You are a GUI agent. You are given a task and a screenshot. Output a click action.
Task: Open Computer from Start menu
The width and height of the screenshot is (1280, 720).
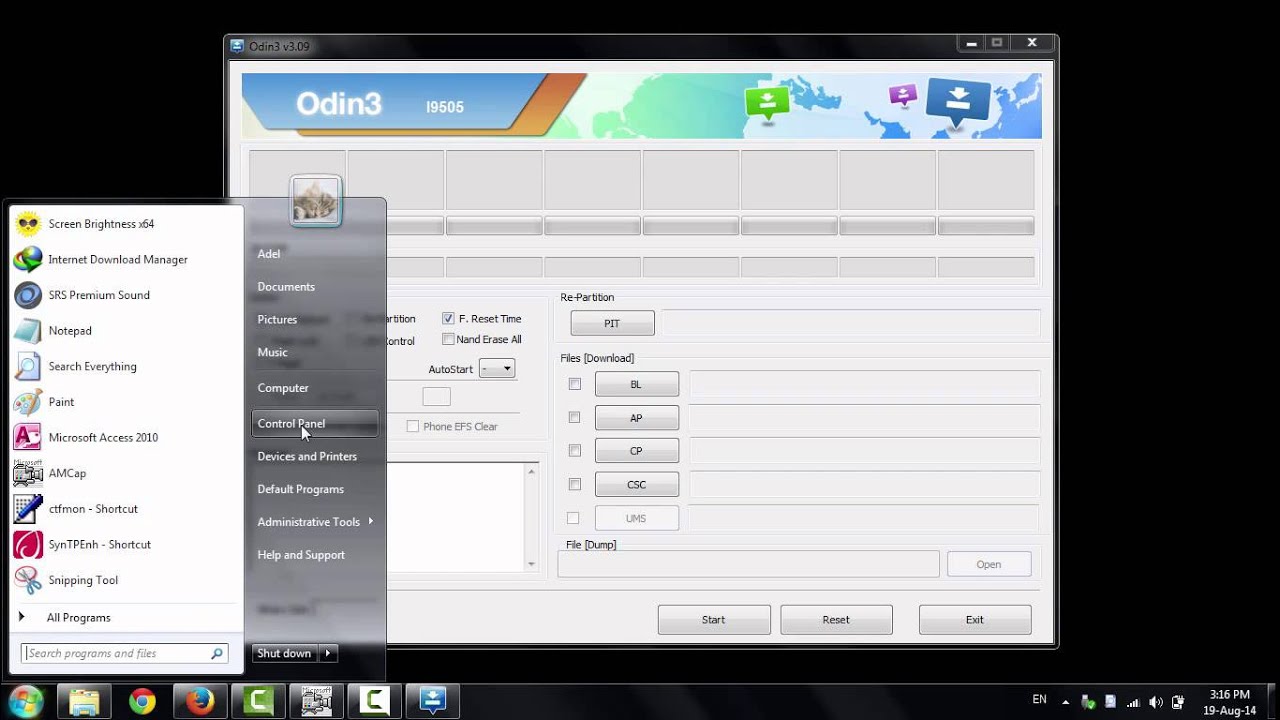tap(314, 388)
